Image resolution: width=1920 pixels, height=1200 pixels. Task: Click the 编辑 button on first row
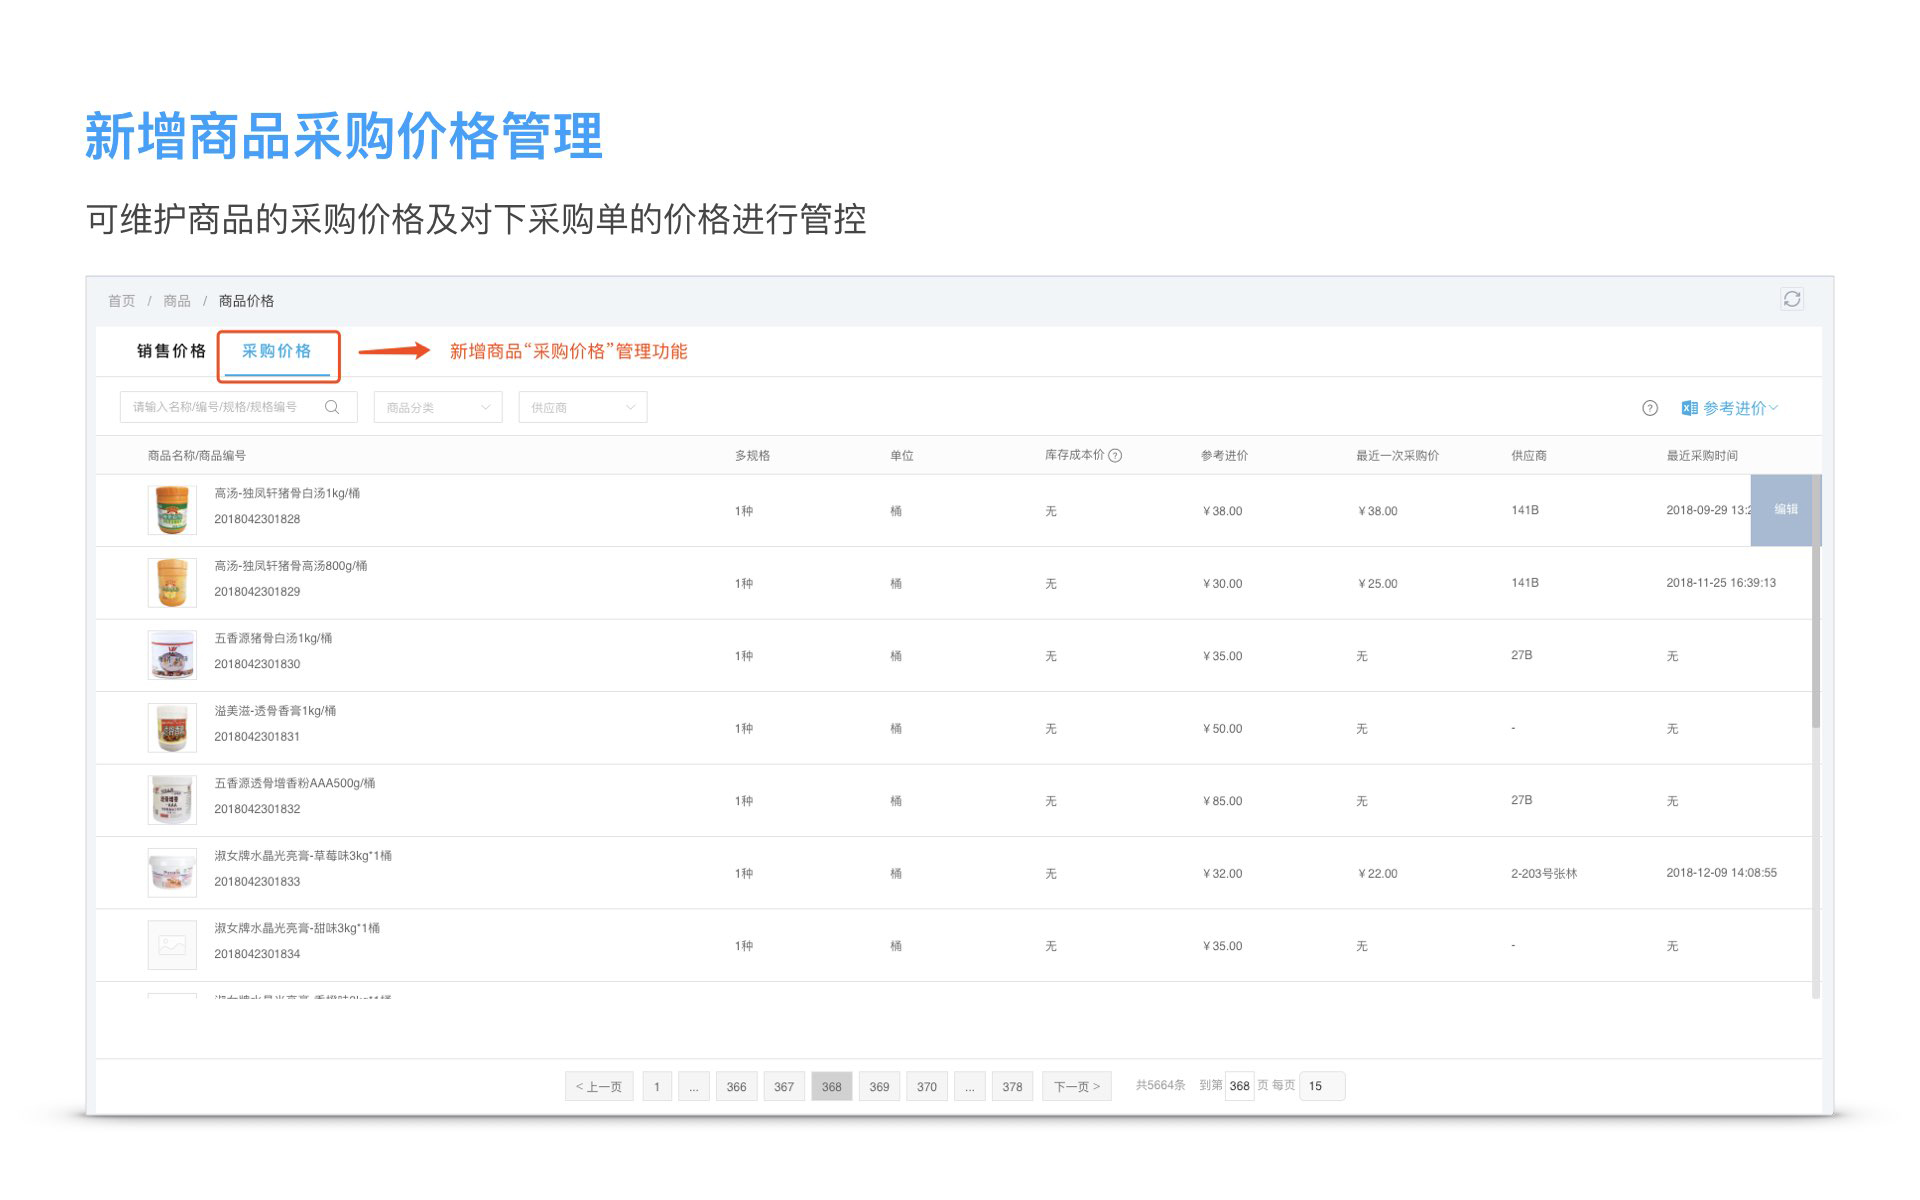(1785, 510)
